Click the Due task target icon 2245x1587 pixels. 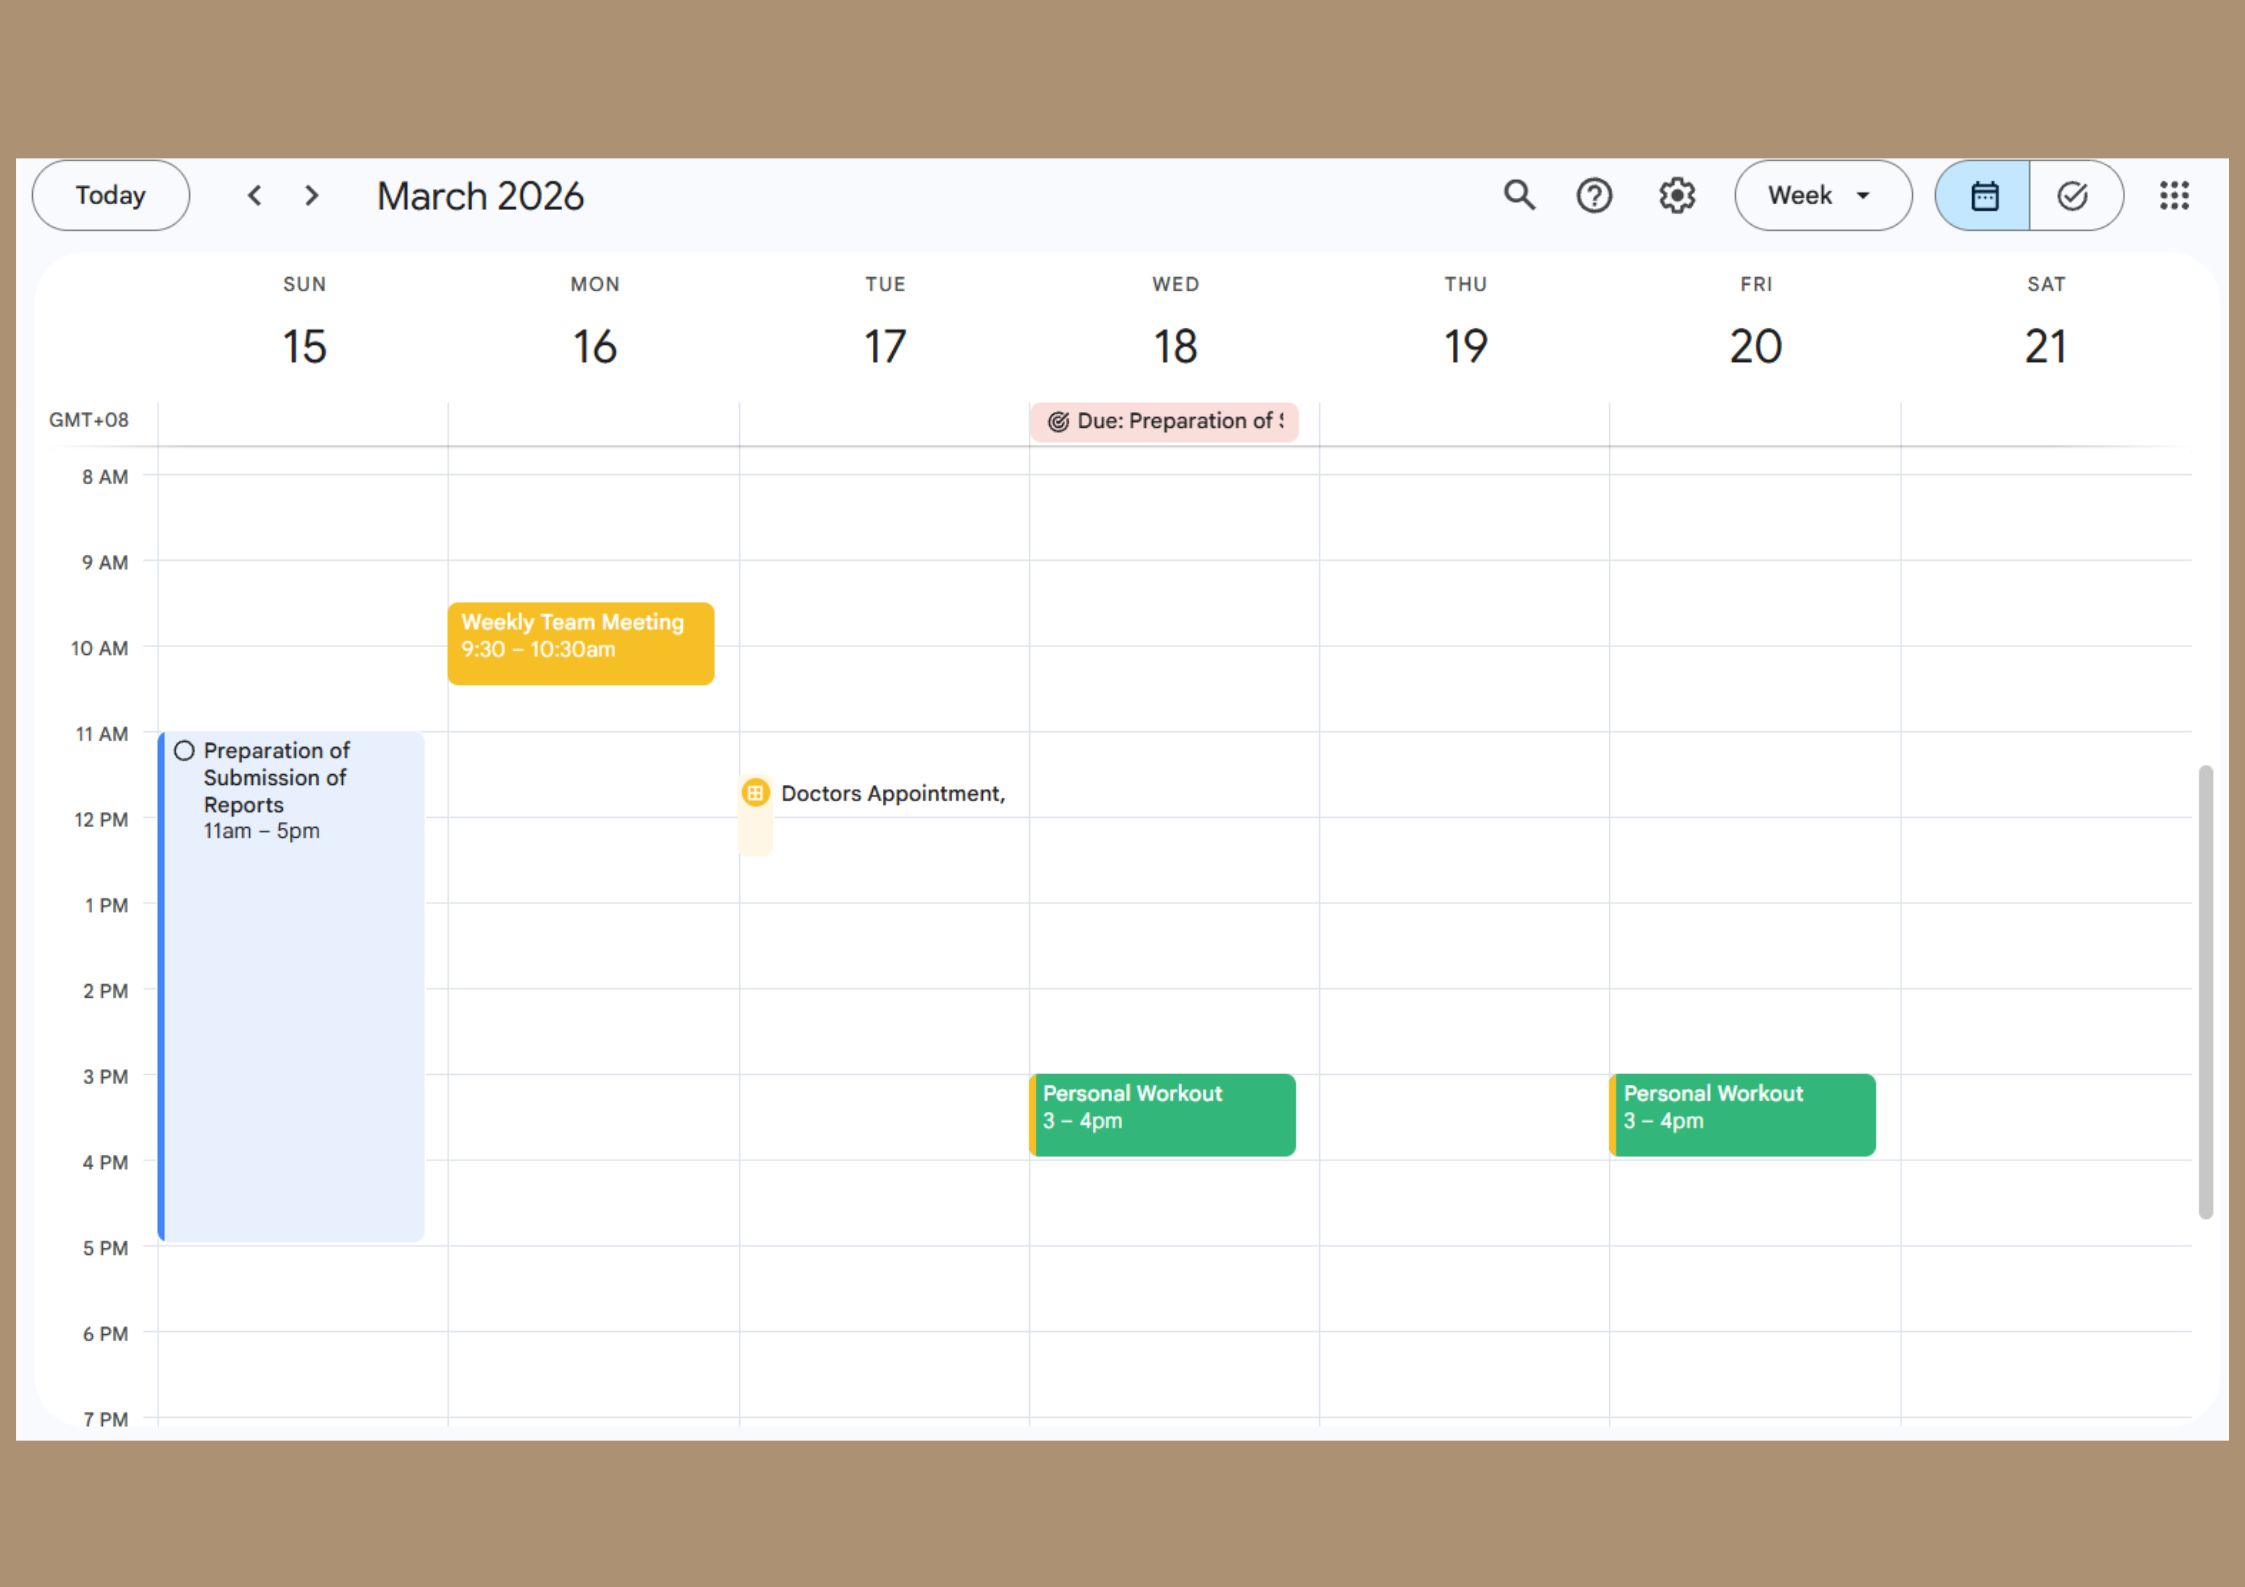(x=1058, y=422)
